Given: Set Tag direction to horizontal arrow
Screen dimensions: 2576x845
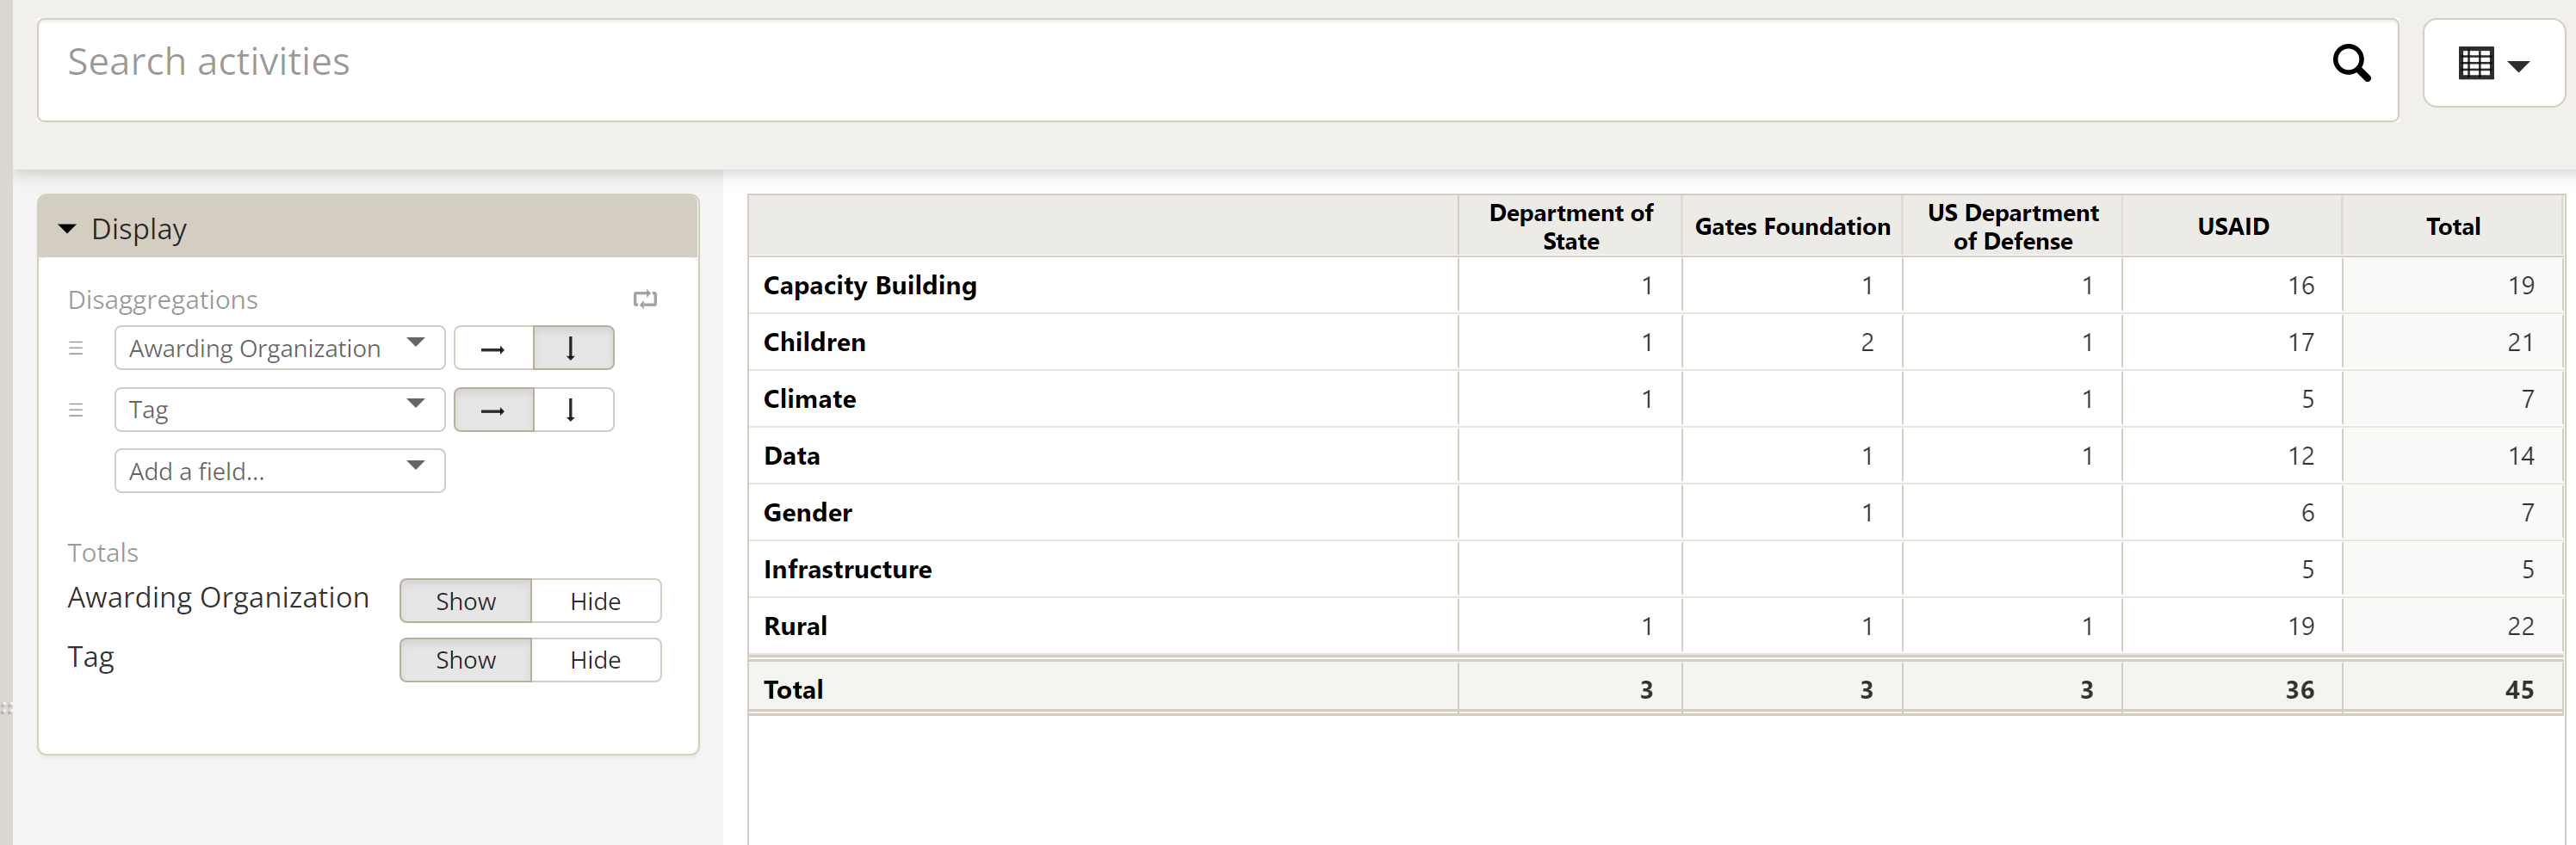Looking at the screenshot, I should click(493, 410).
